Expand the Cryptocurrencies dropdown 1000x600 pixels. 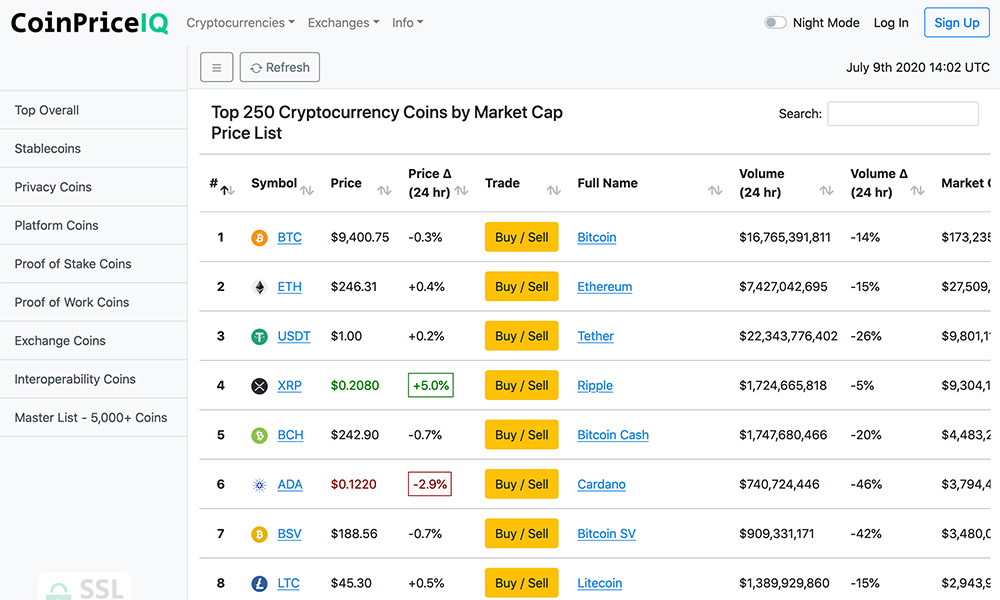click(240, 23)
